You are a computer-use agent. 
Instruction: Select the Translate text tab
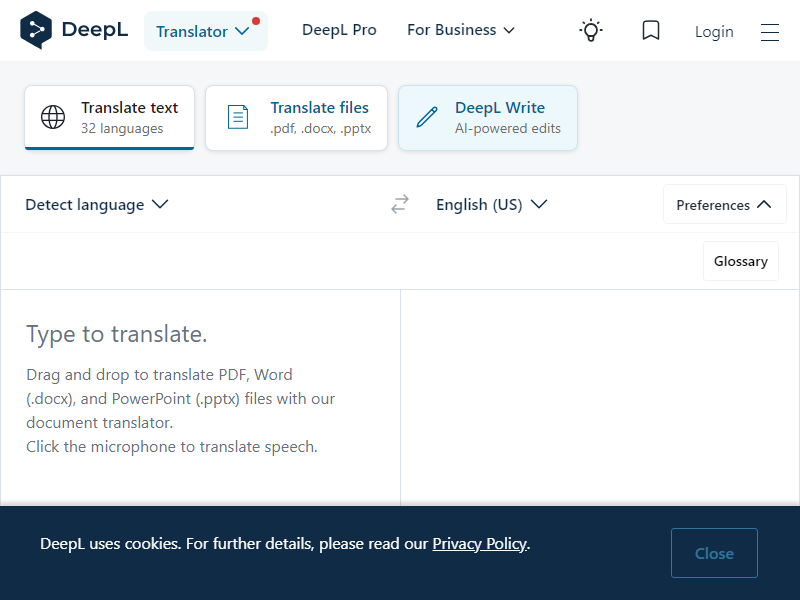(109, 118)
